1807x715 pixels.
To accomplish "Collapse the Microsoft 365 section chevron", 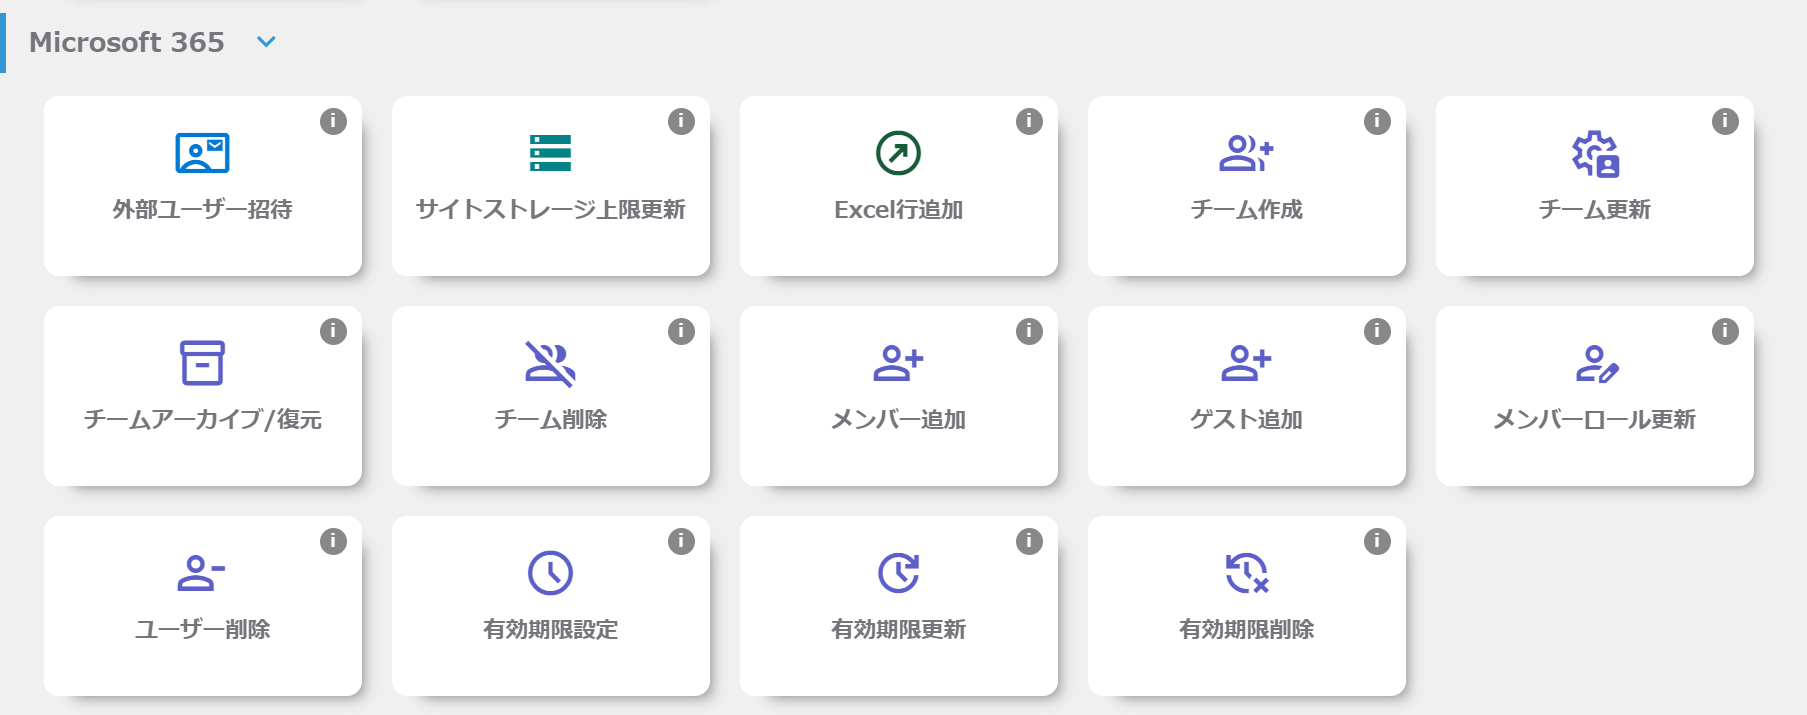I will coord(266,42).
